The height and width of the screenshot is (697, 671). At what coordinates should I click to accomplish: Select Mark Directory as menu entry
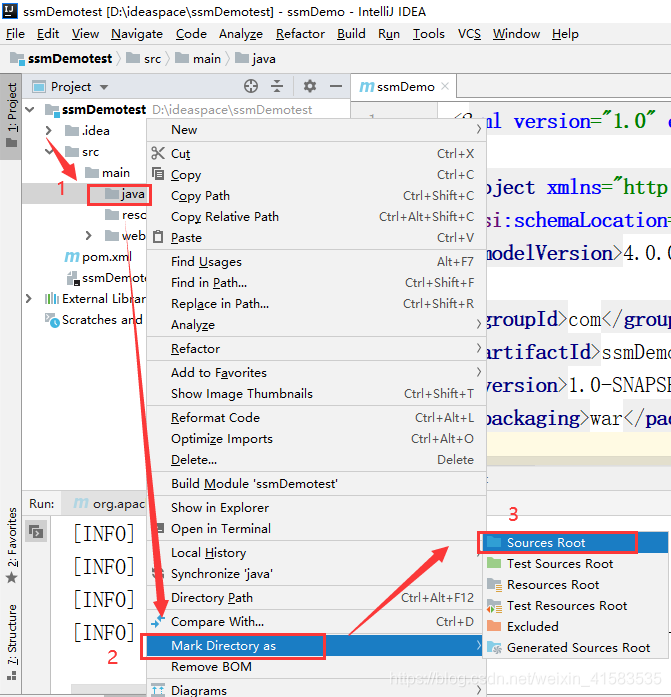223,646
